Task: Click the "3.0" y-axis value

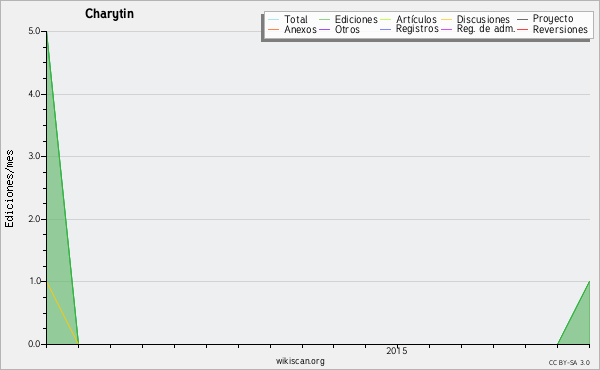Action: coord(34,156)
